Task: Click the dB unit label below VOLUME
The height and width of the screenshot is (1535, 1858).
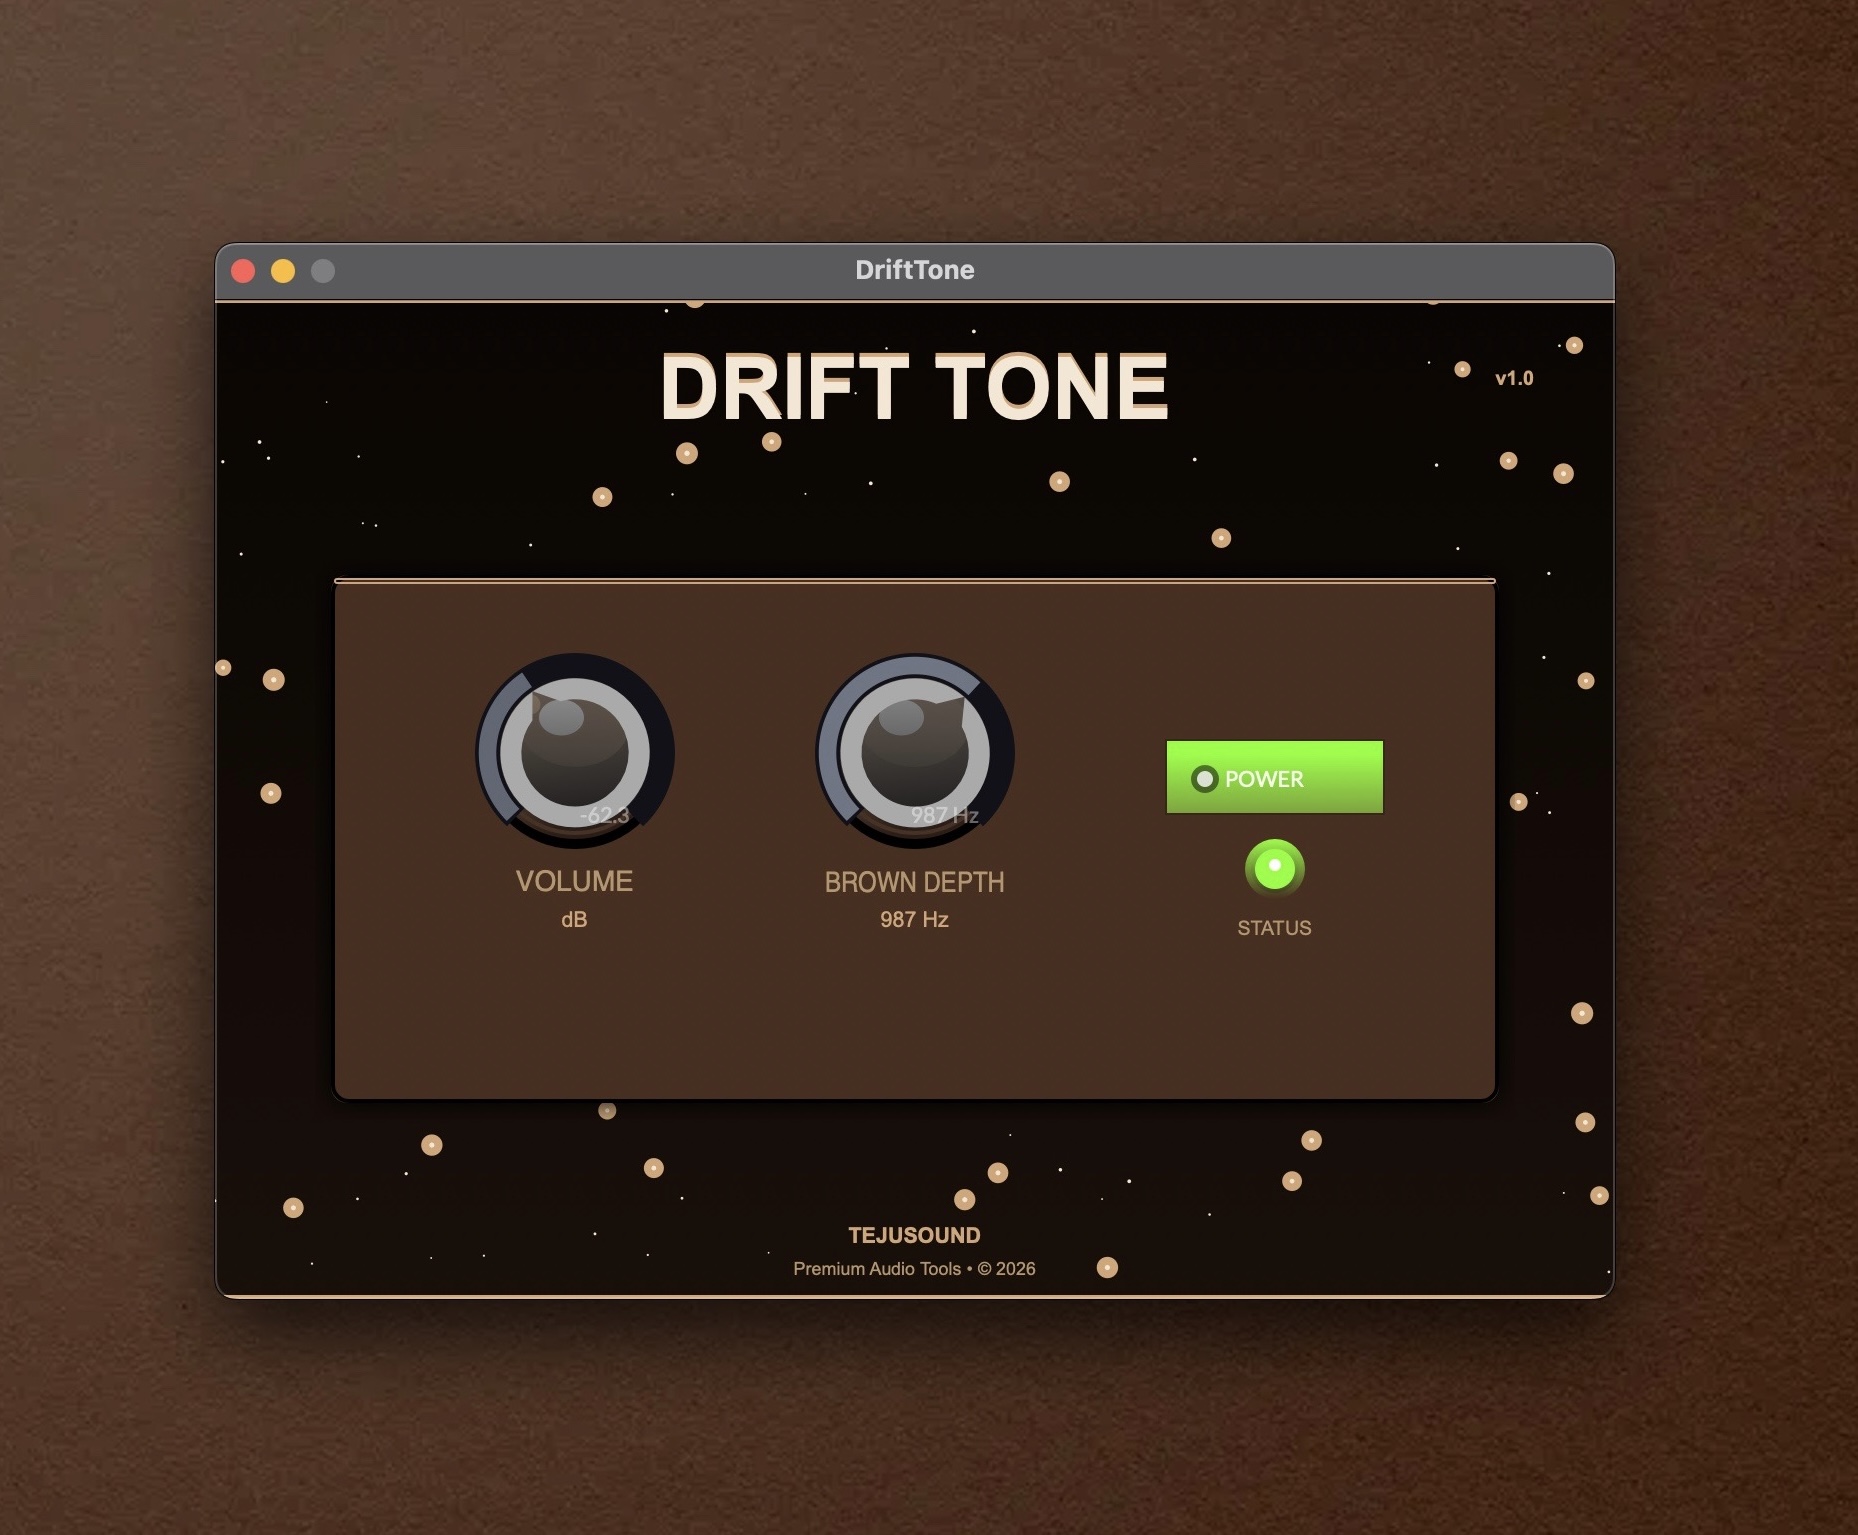Action: pos(575,919)
